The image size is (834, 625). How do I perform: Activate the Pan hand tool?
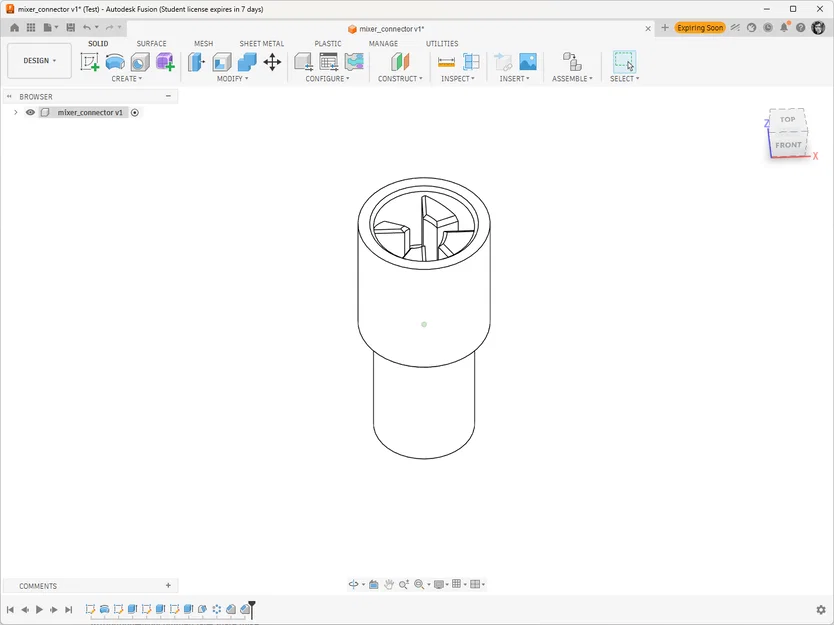(389, 585)
